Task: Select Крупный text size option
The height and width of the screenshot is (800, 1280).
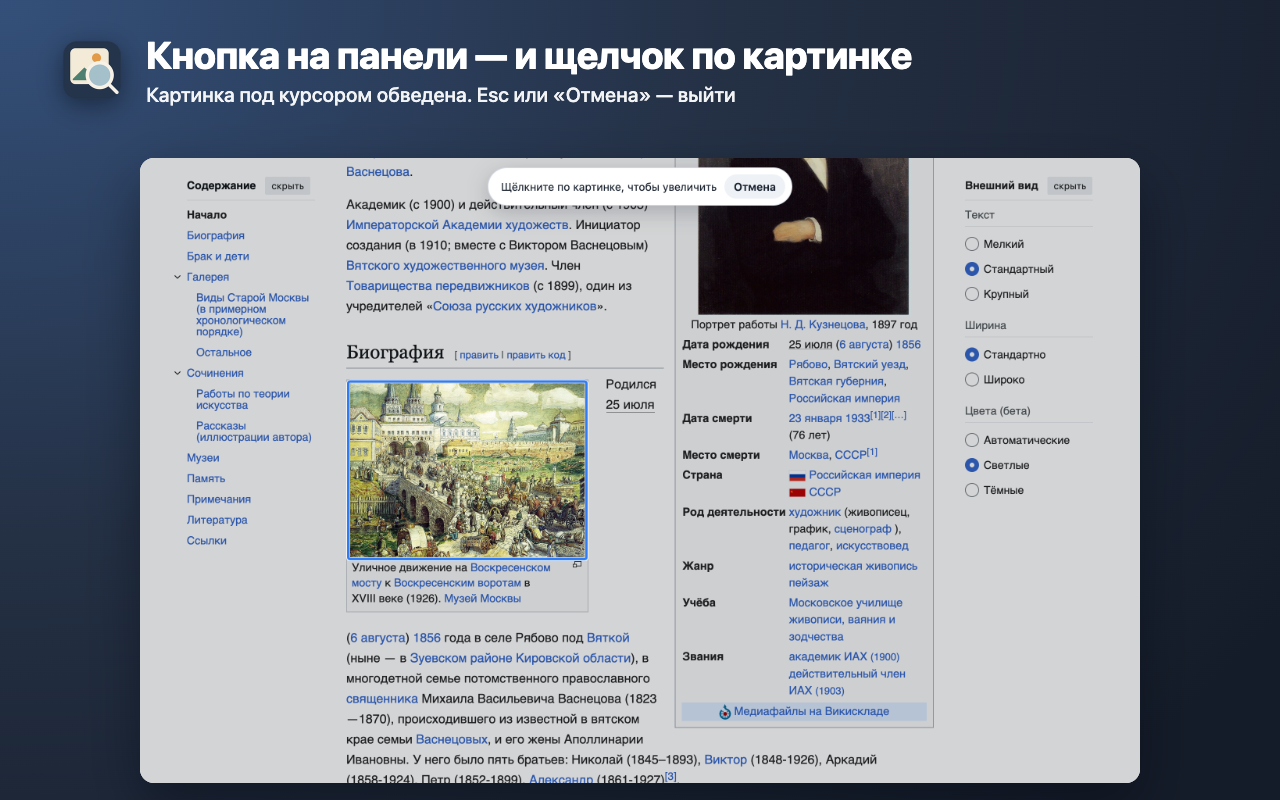Action: [x=971, y=294]
